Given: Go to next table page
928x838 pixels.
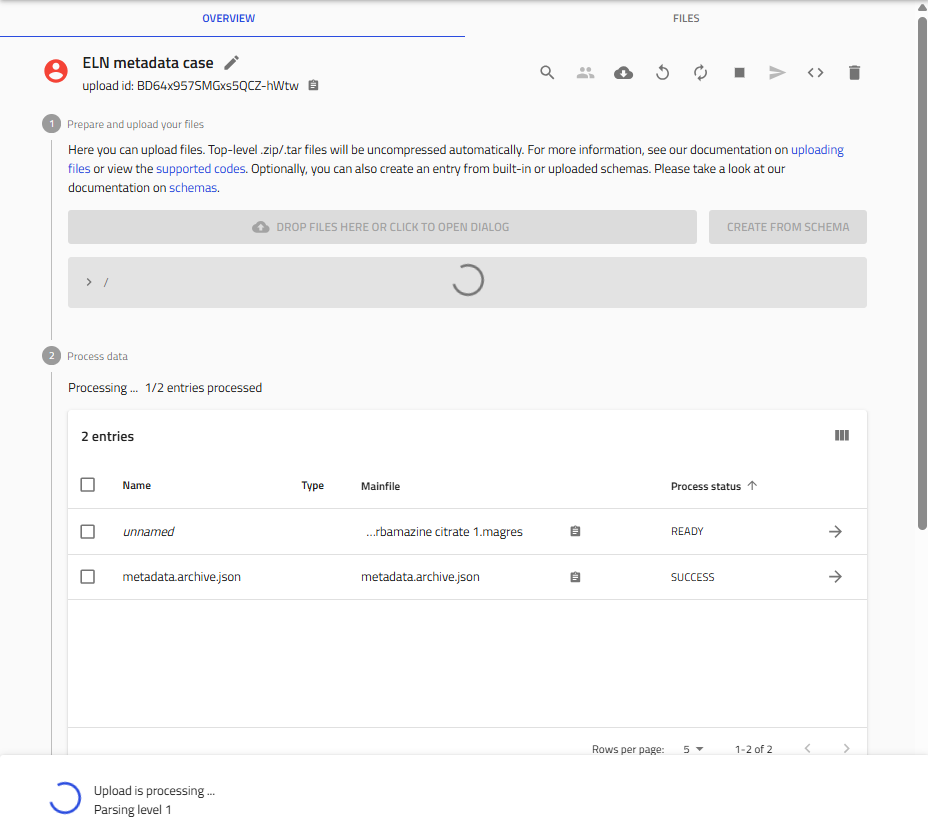Looking at the screenshot, I should click(x=846, y=749).
